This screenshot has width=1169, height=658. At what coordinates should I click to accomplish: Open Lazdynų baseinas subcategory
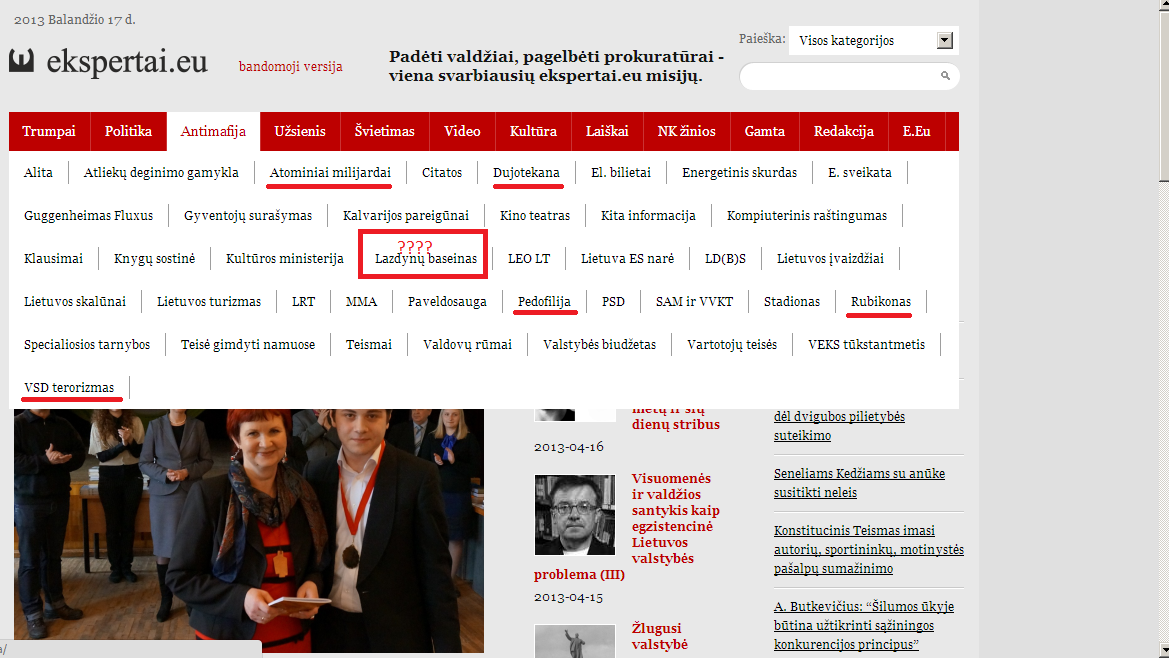tap(426, 259)
